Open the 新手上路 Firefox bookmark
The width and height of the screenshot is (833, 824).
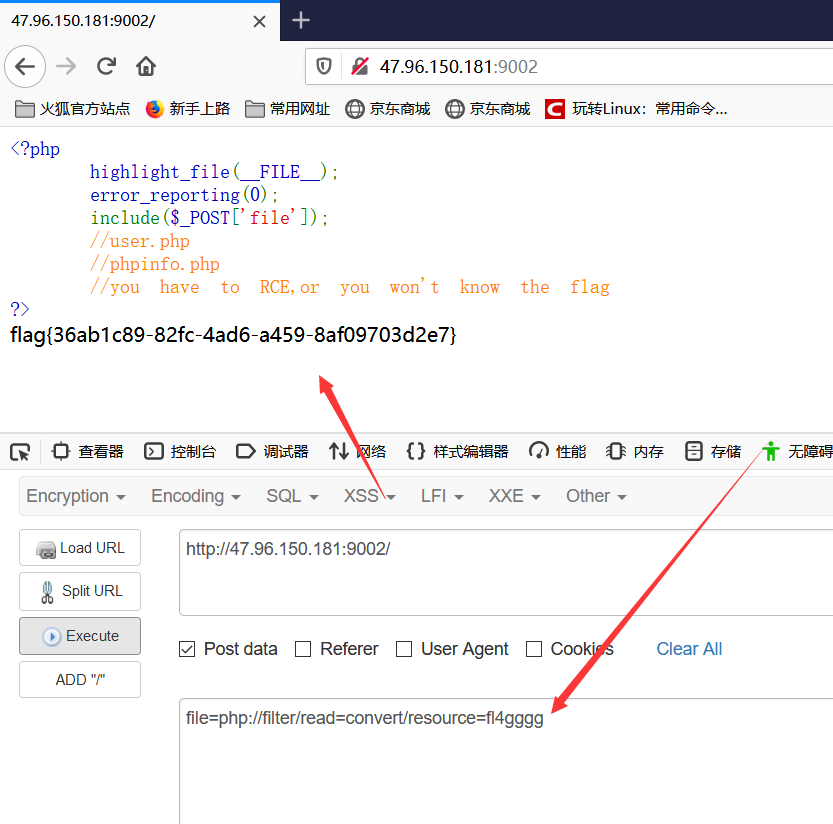point(188,109)
